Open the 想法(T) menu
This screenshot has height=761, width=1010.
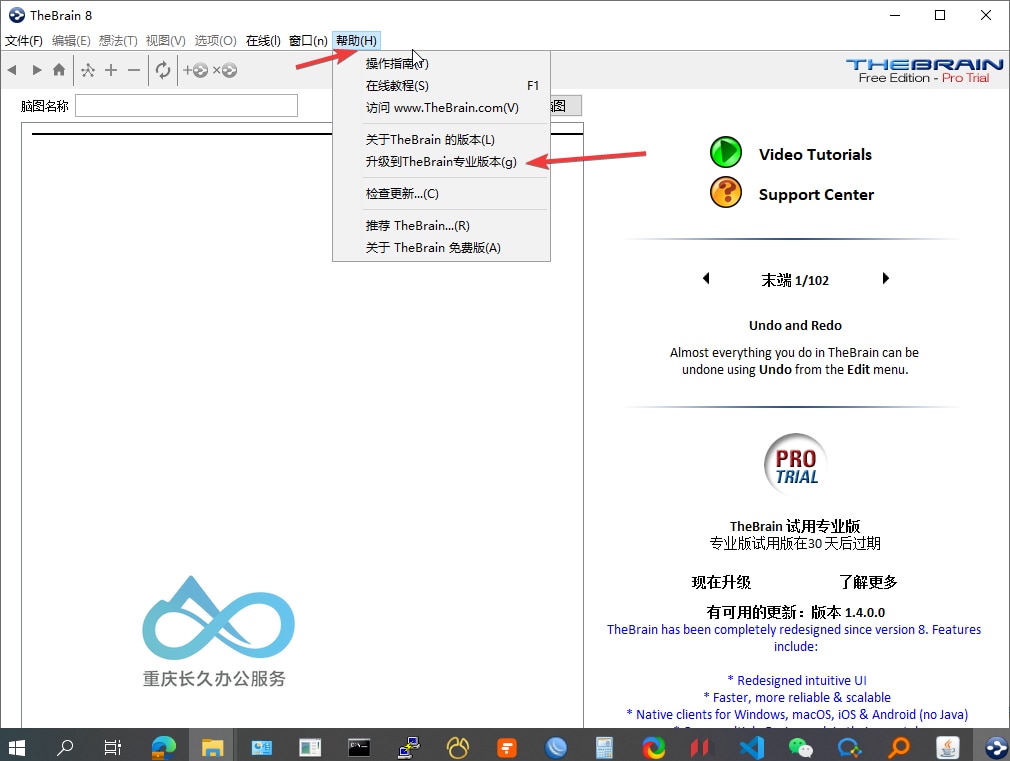(118, 41)
